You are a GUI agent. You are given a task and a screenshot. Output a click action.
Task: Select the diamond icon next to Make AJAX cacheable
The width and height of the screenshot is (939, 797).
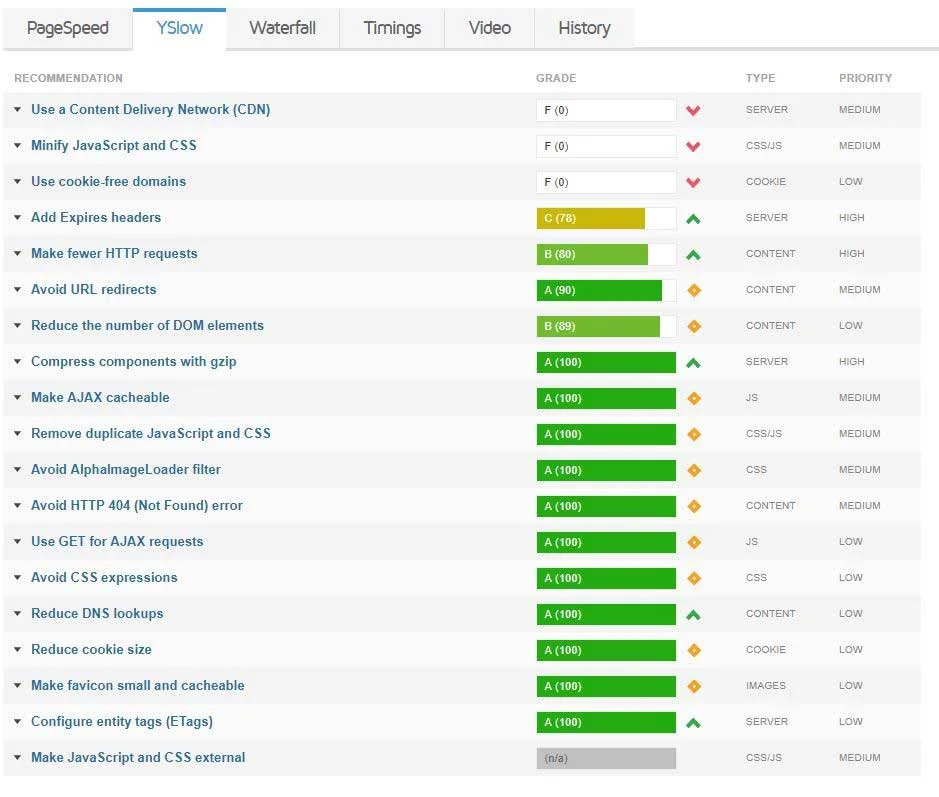[693, 398]
